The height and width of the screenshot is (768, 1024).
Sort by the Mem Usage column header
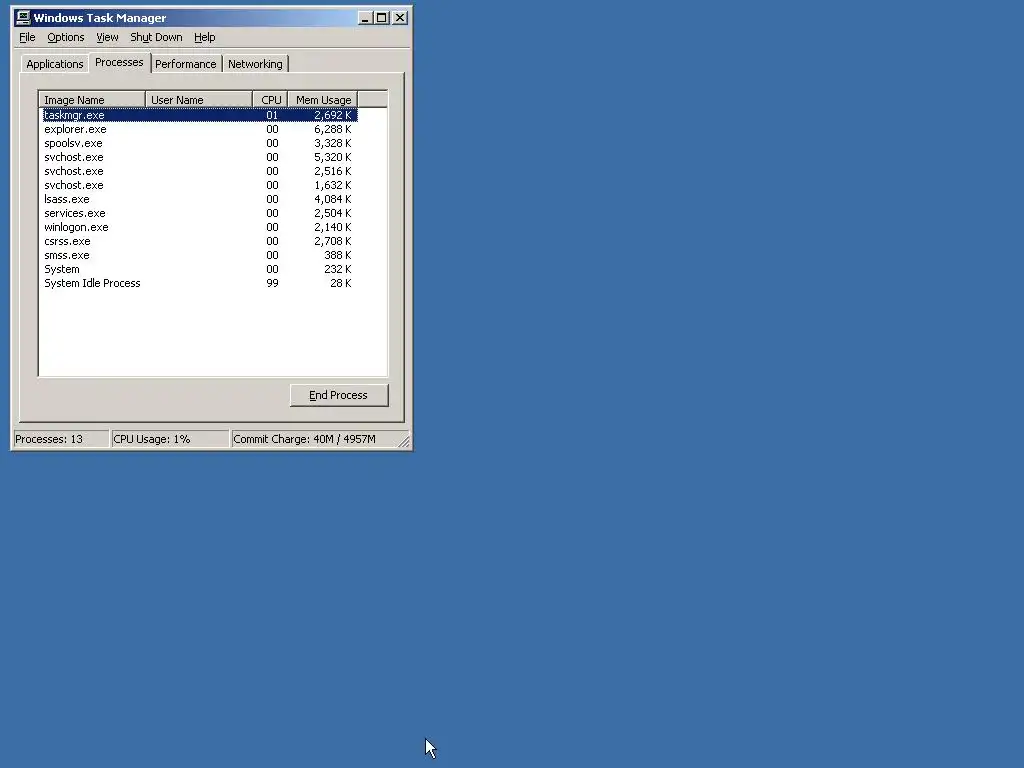pos(323,100)
